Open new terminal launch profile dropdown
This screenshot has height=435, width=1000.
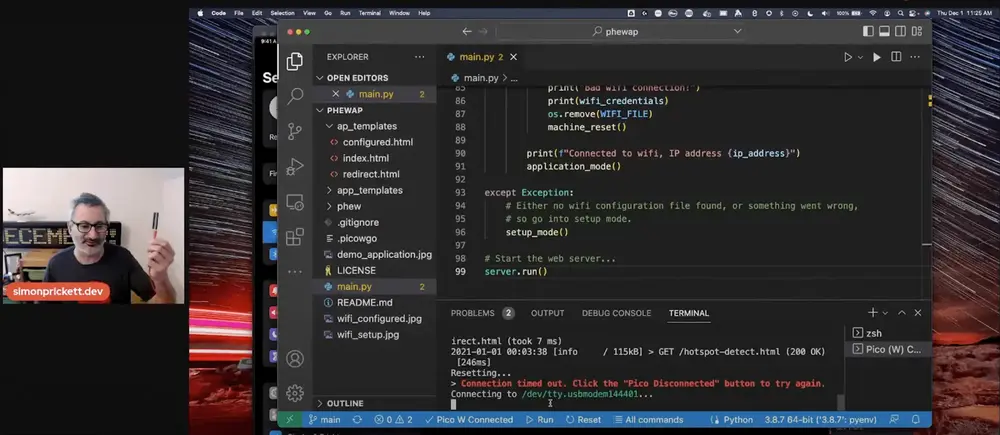885,313
